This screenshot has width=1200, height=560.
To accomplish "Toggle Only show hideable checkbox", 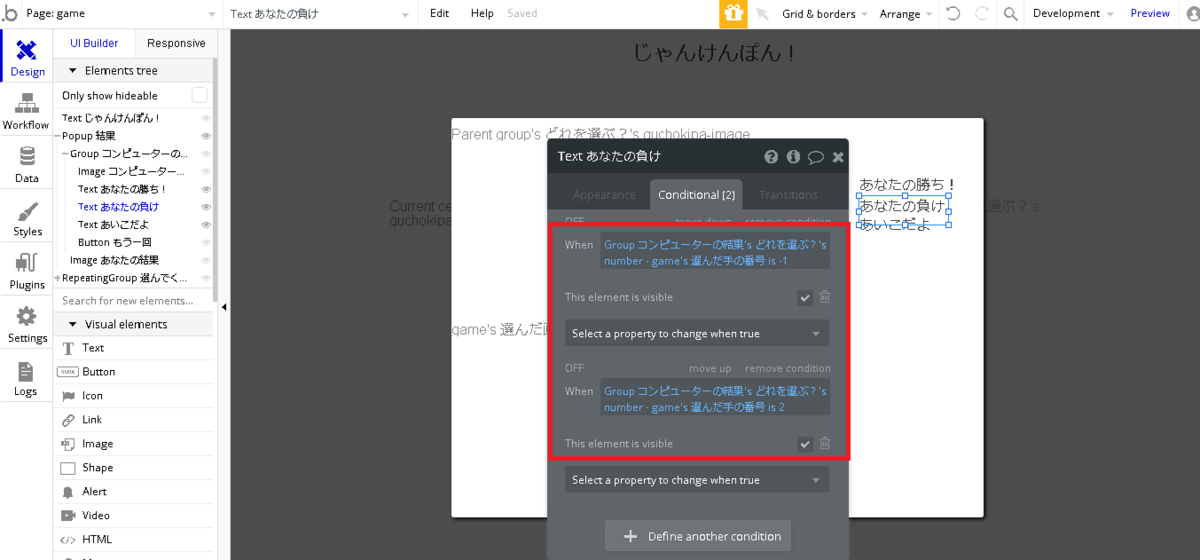I will pyautogui.click(x=200, y=95).
